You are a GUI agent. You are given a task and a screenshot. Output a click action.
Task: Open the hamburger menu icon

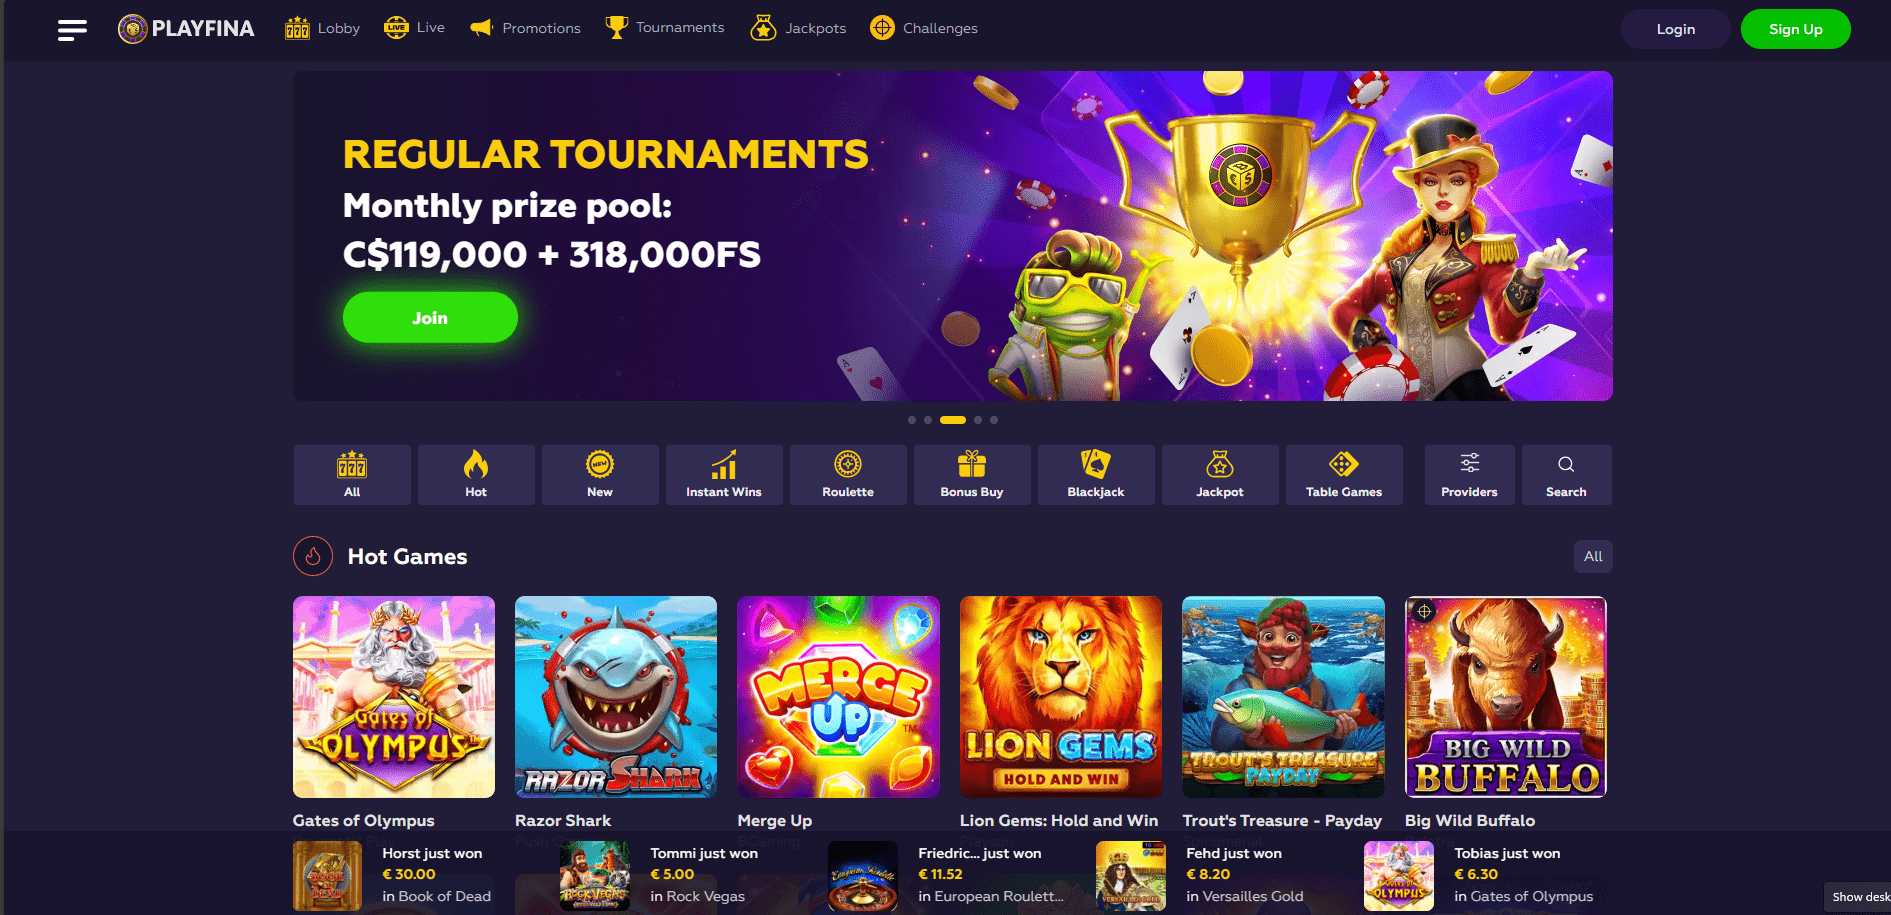[x=72, y=30]
